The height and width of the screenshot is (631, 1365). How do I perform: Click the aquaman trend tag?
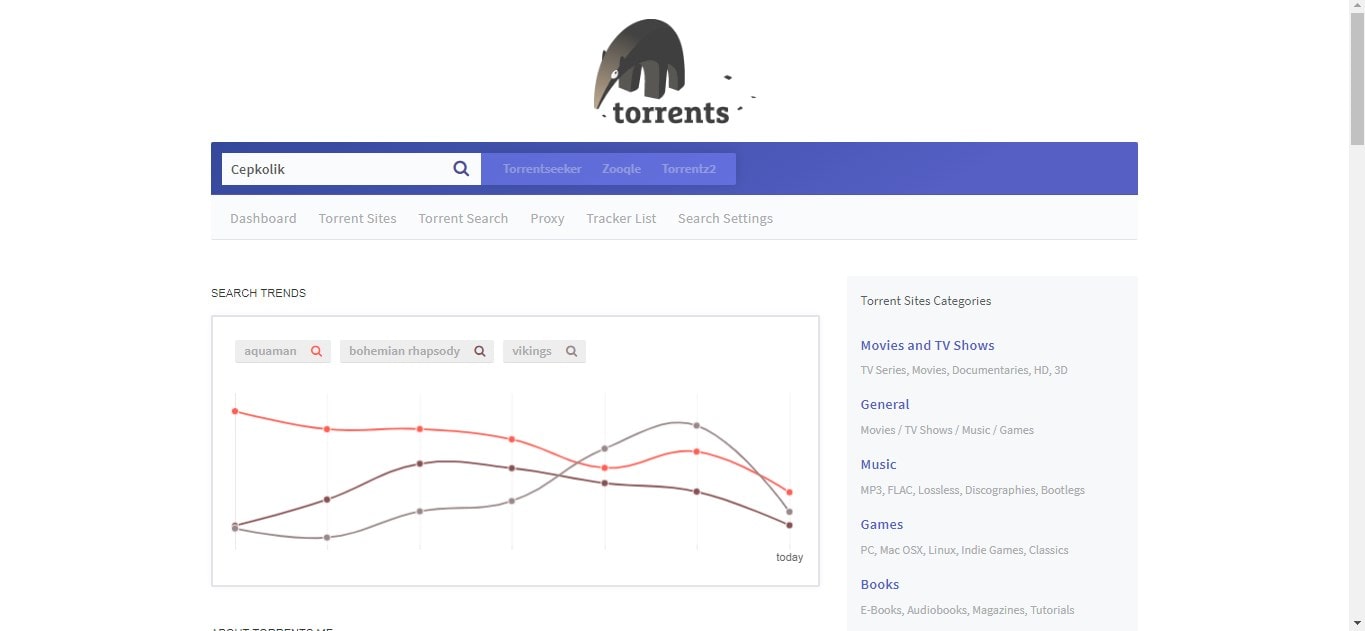pos(283,351)
